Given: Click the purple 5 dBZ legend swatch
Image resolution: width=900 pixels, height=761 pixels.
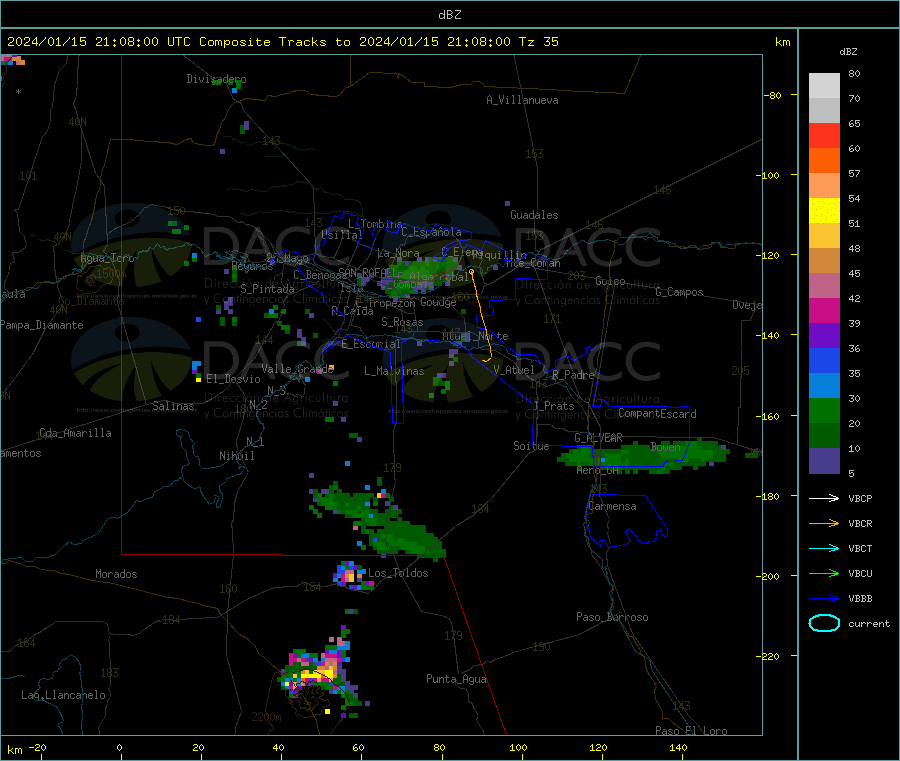Looking at the screenshot, I should [x=824, y=461].
